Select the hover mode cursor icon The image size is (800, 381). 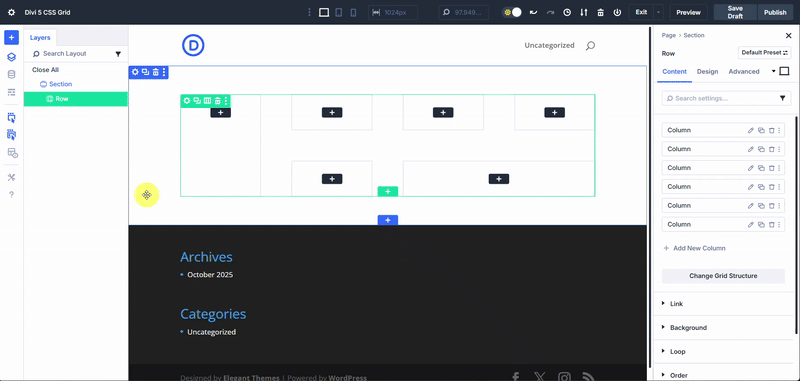(x=11, y=135)
